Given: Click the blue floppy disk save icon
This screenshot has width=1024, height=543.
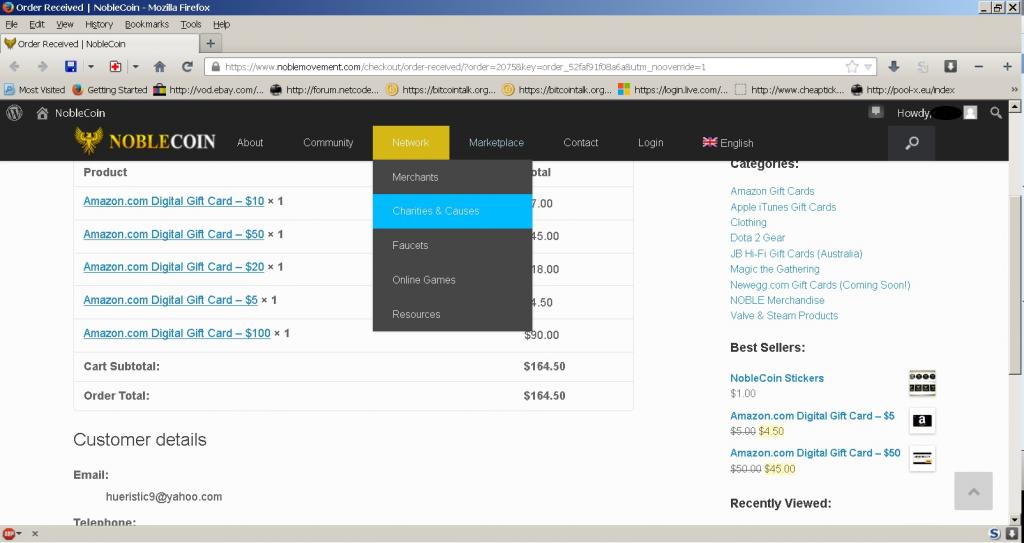Looking at the screenshot, I should [x=71, y=67].
